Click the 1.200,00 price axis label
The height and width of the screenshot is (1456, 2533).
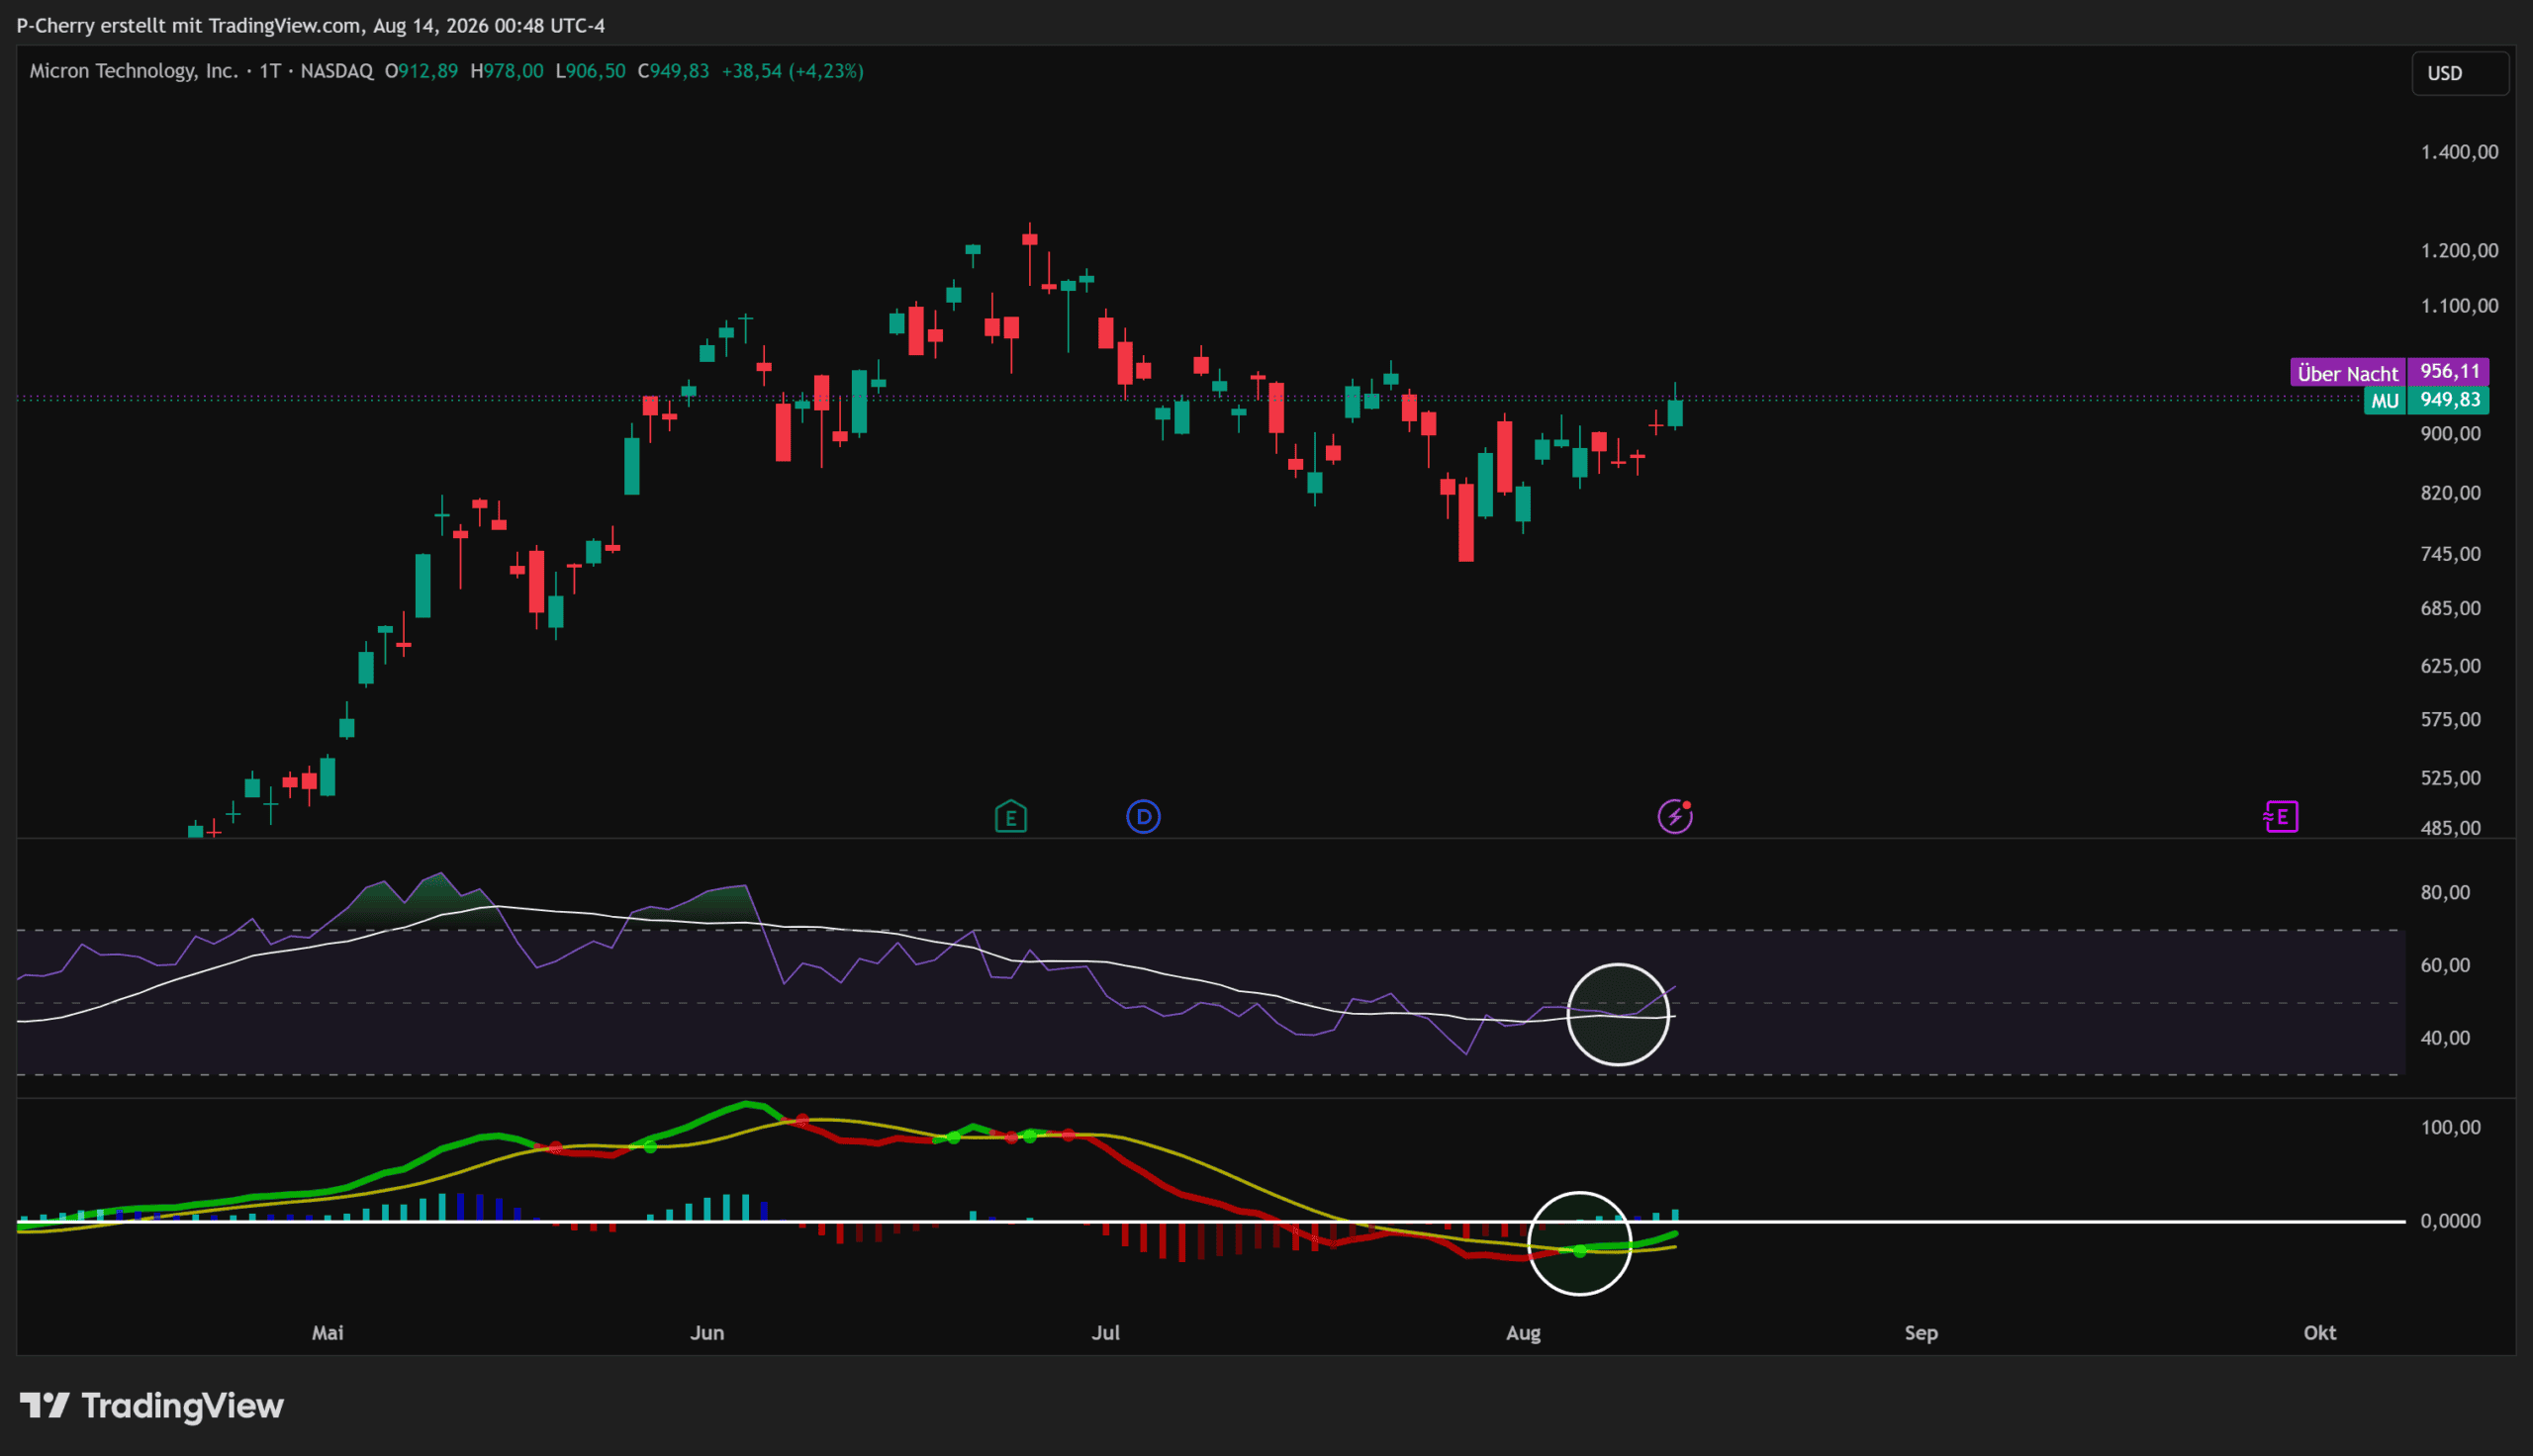2459,251
